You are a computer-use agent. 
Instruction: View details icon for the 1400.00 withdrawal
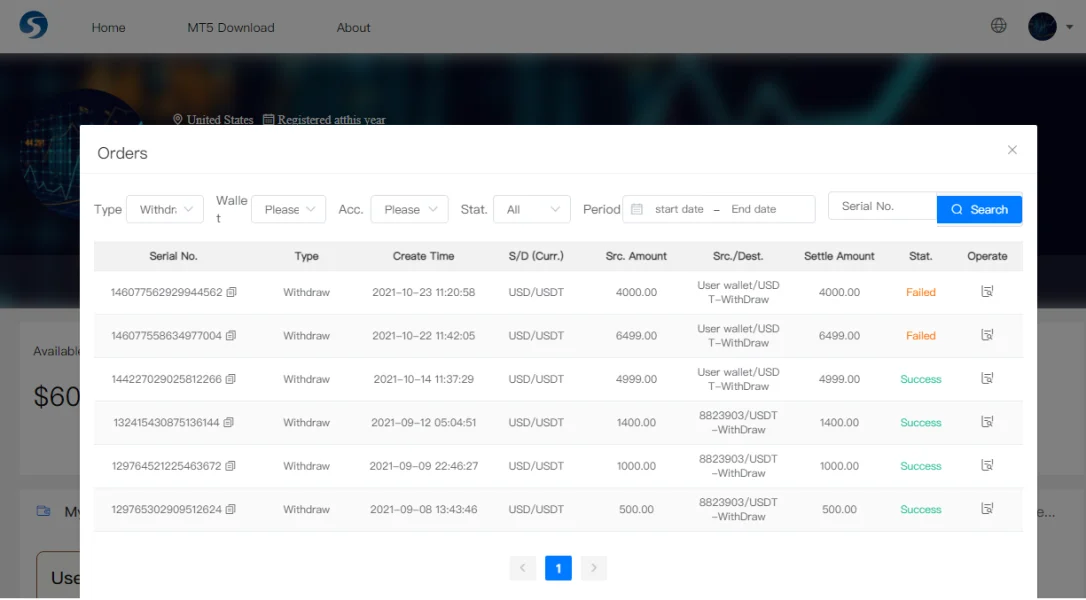[x=987, y=422]
